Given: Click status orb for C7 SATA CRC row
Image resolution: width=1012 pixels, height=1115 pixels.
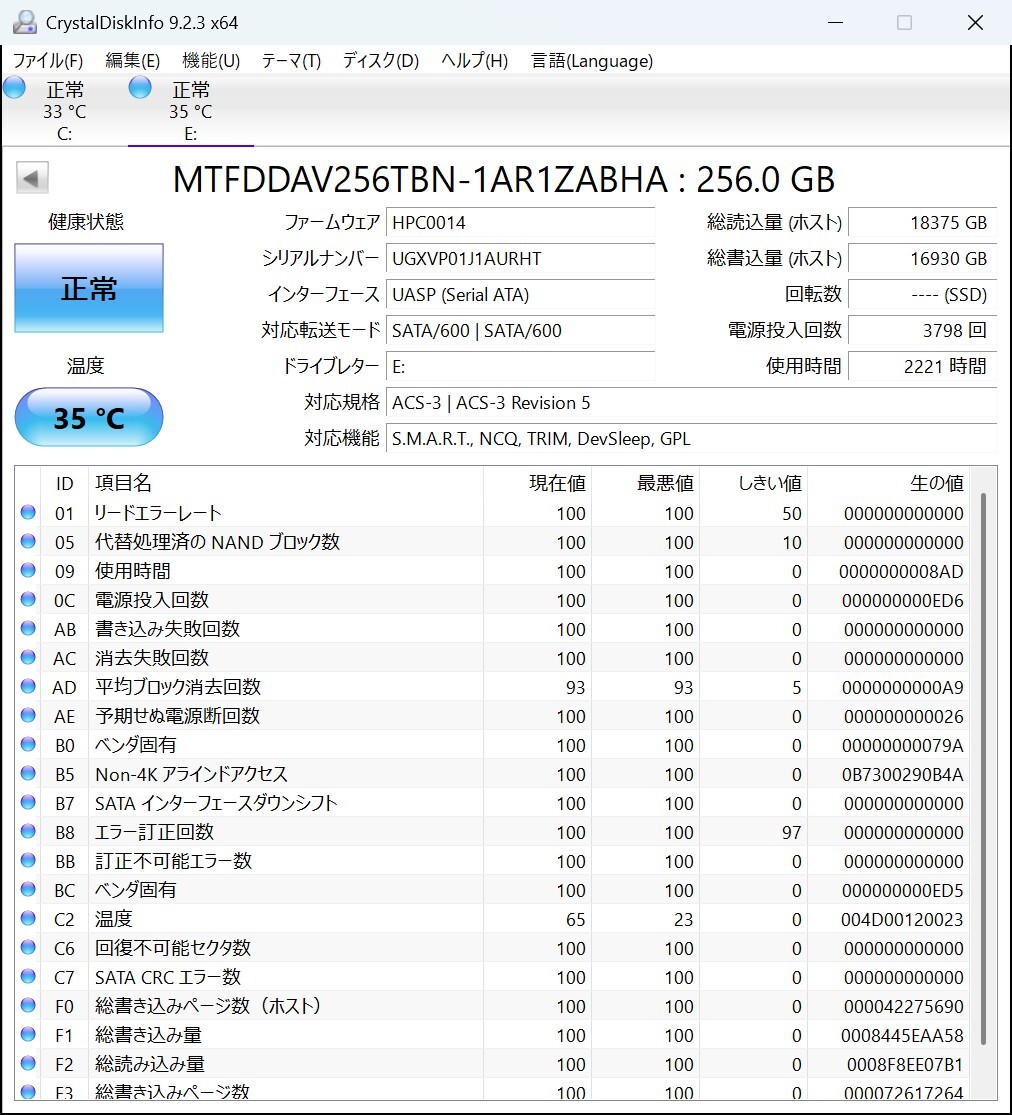Looking at the screenshot, I should pyautogui.click(x=28, y=976).
